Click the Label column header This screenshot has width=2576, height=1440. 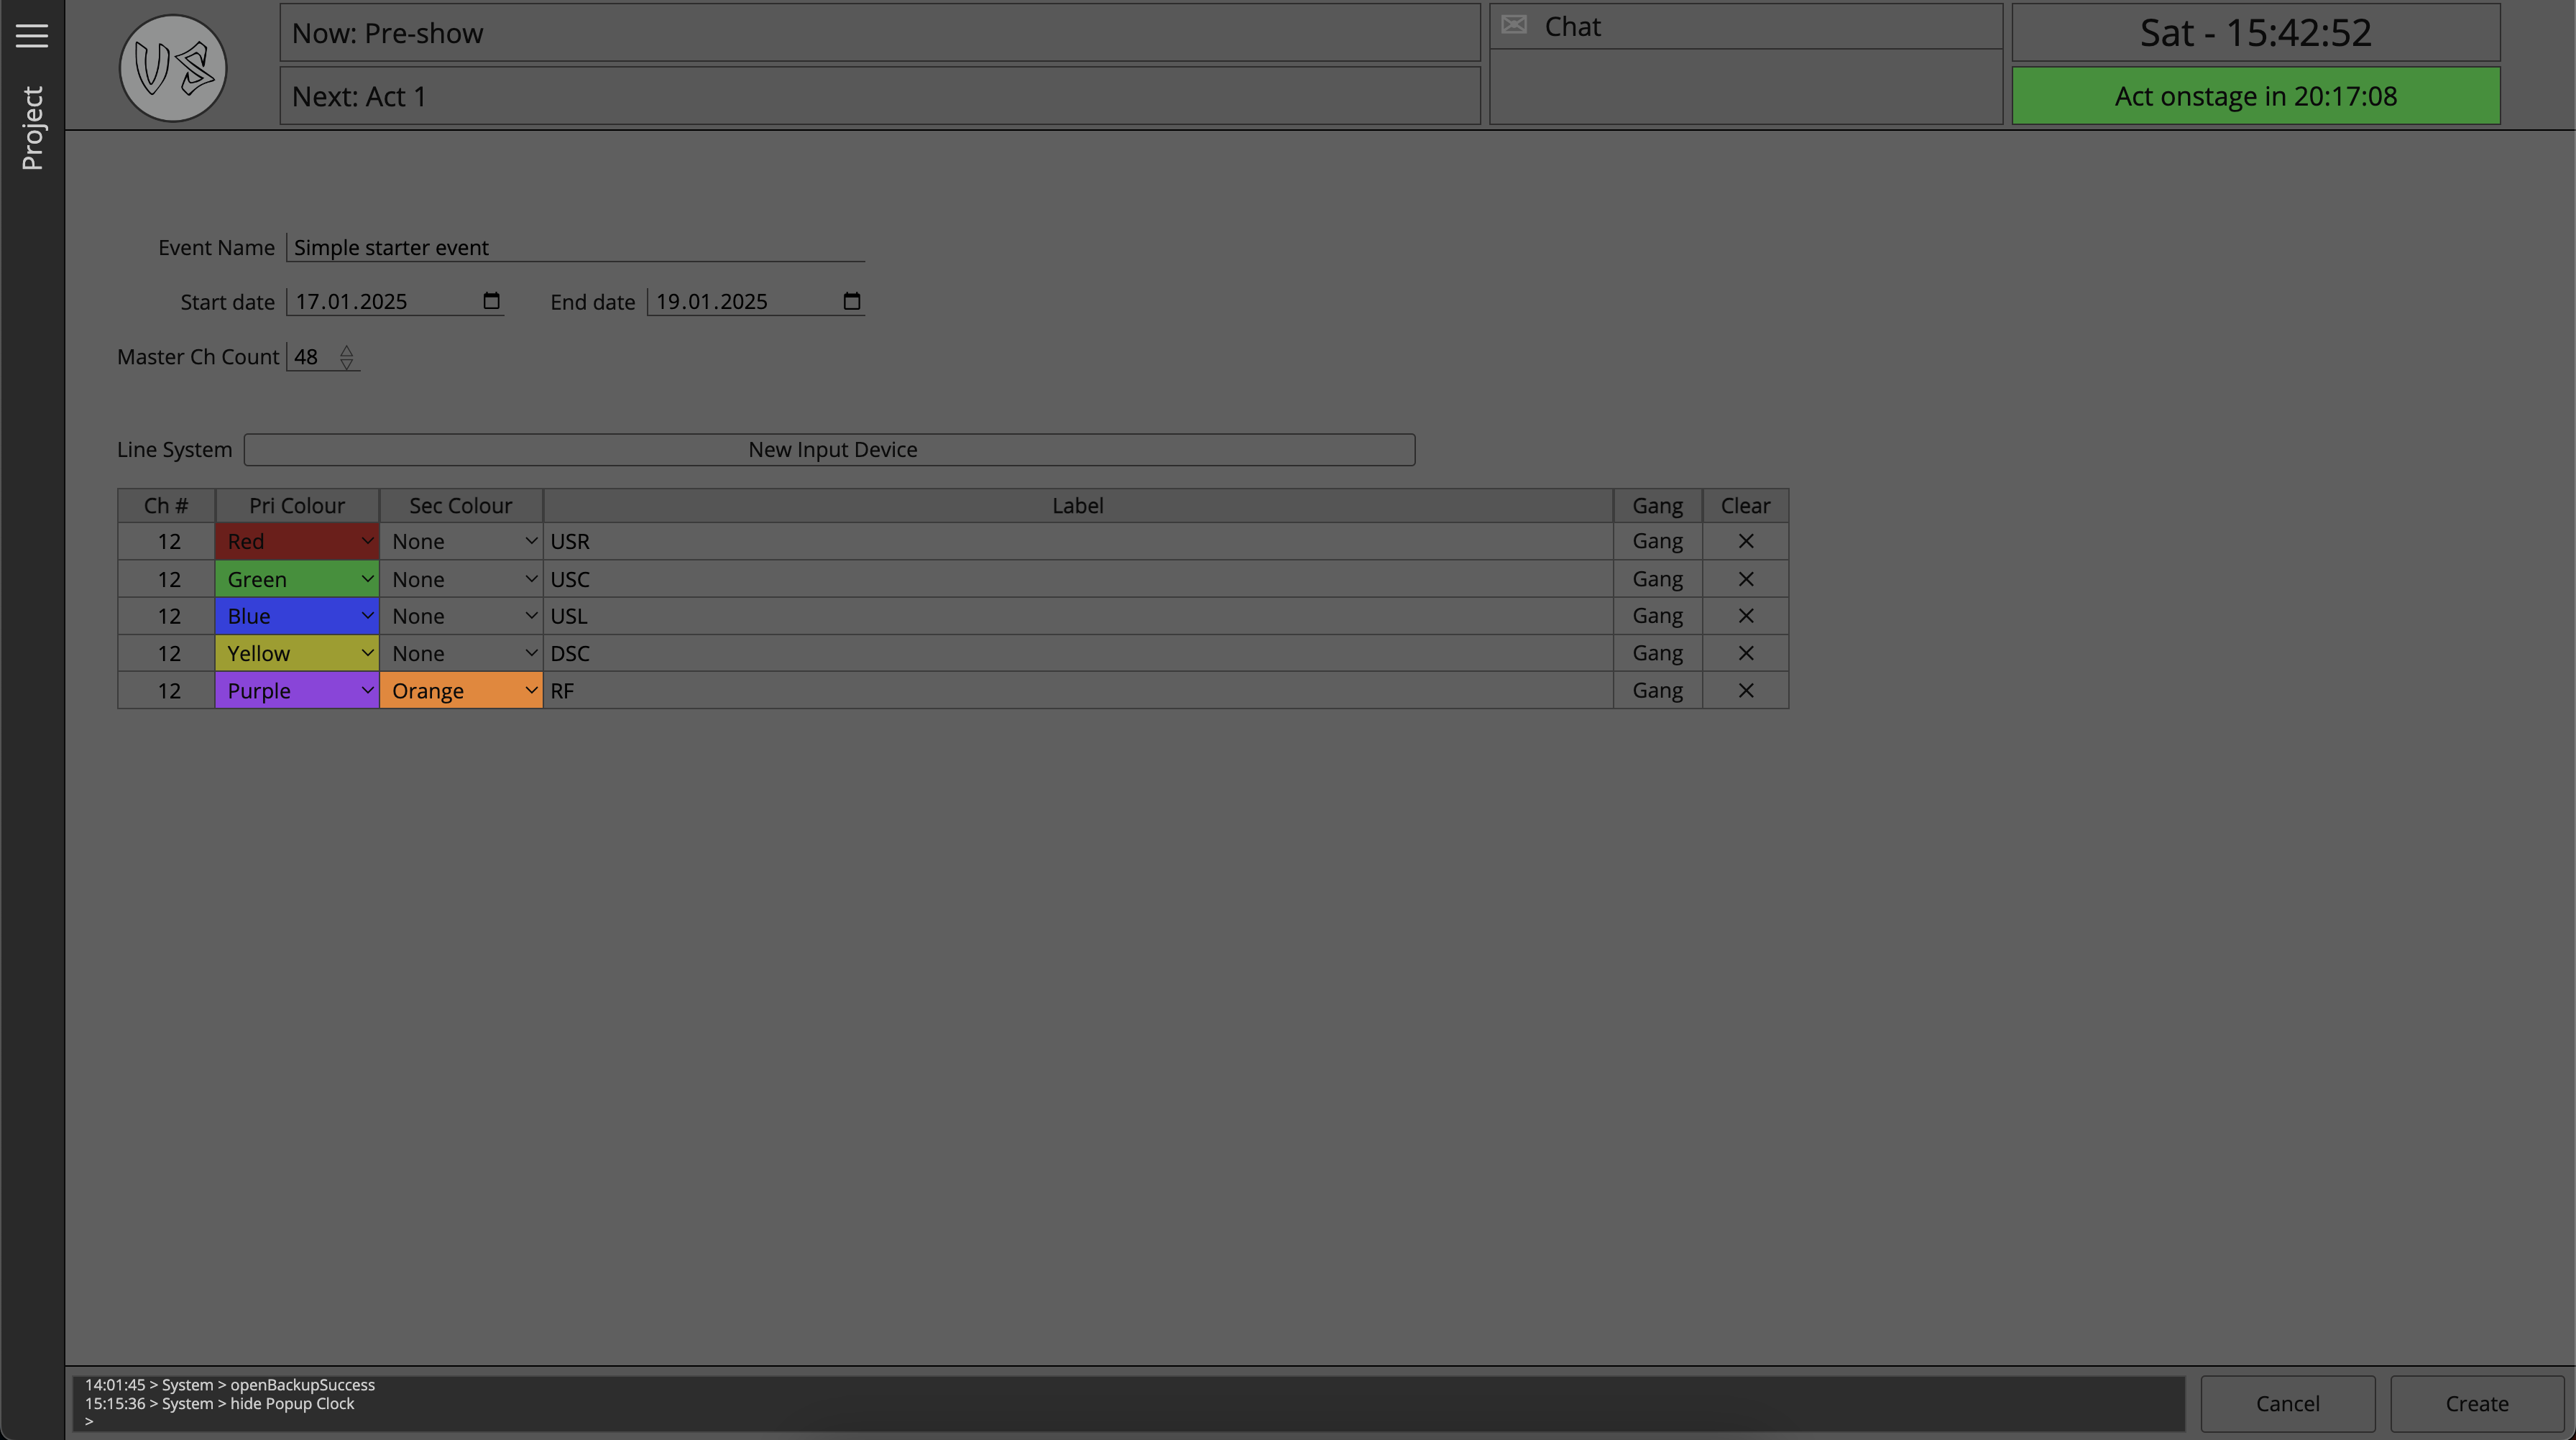(x=1078, y=506)
